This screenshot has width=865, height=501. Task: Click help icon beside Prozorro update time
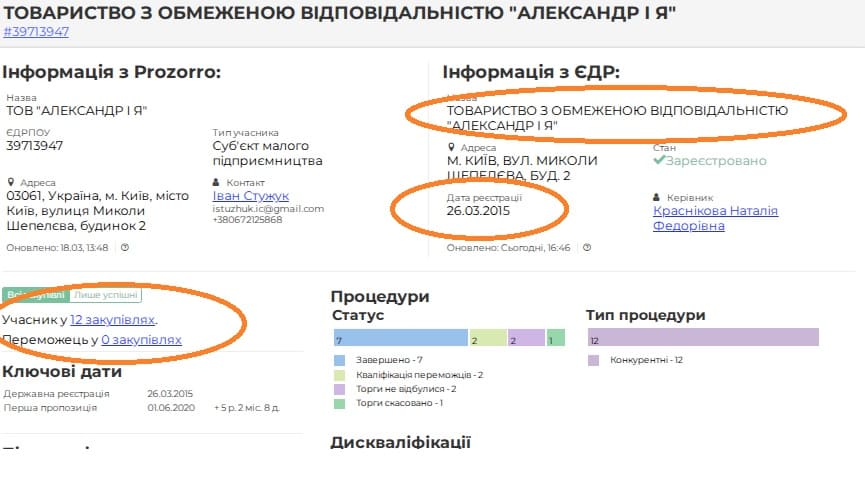(125, 247)
